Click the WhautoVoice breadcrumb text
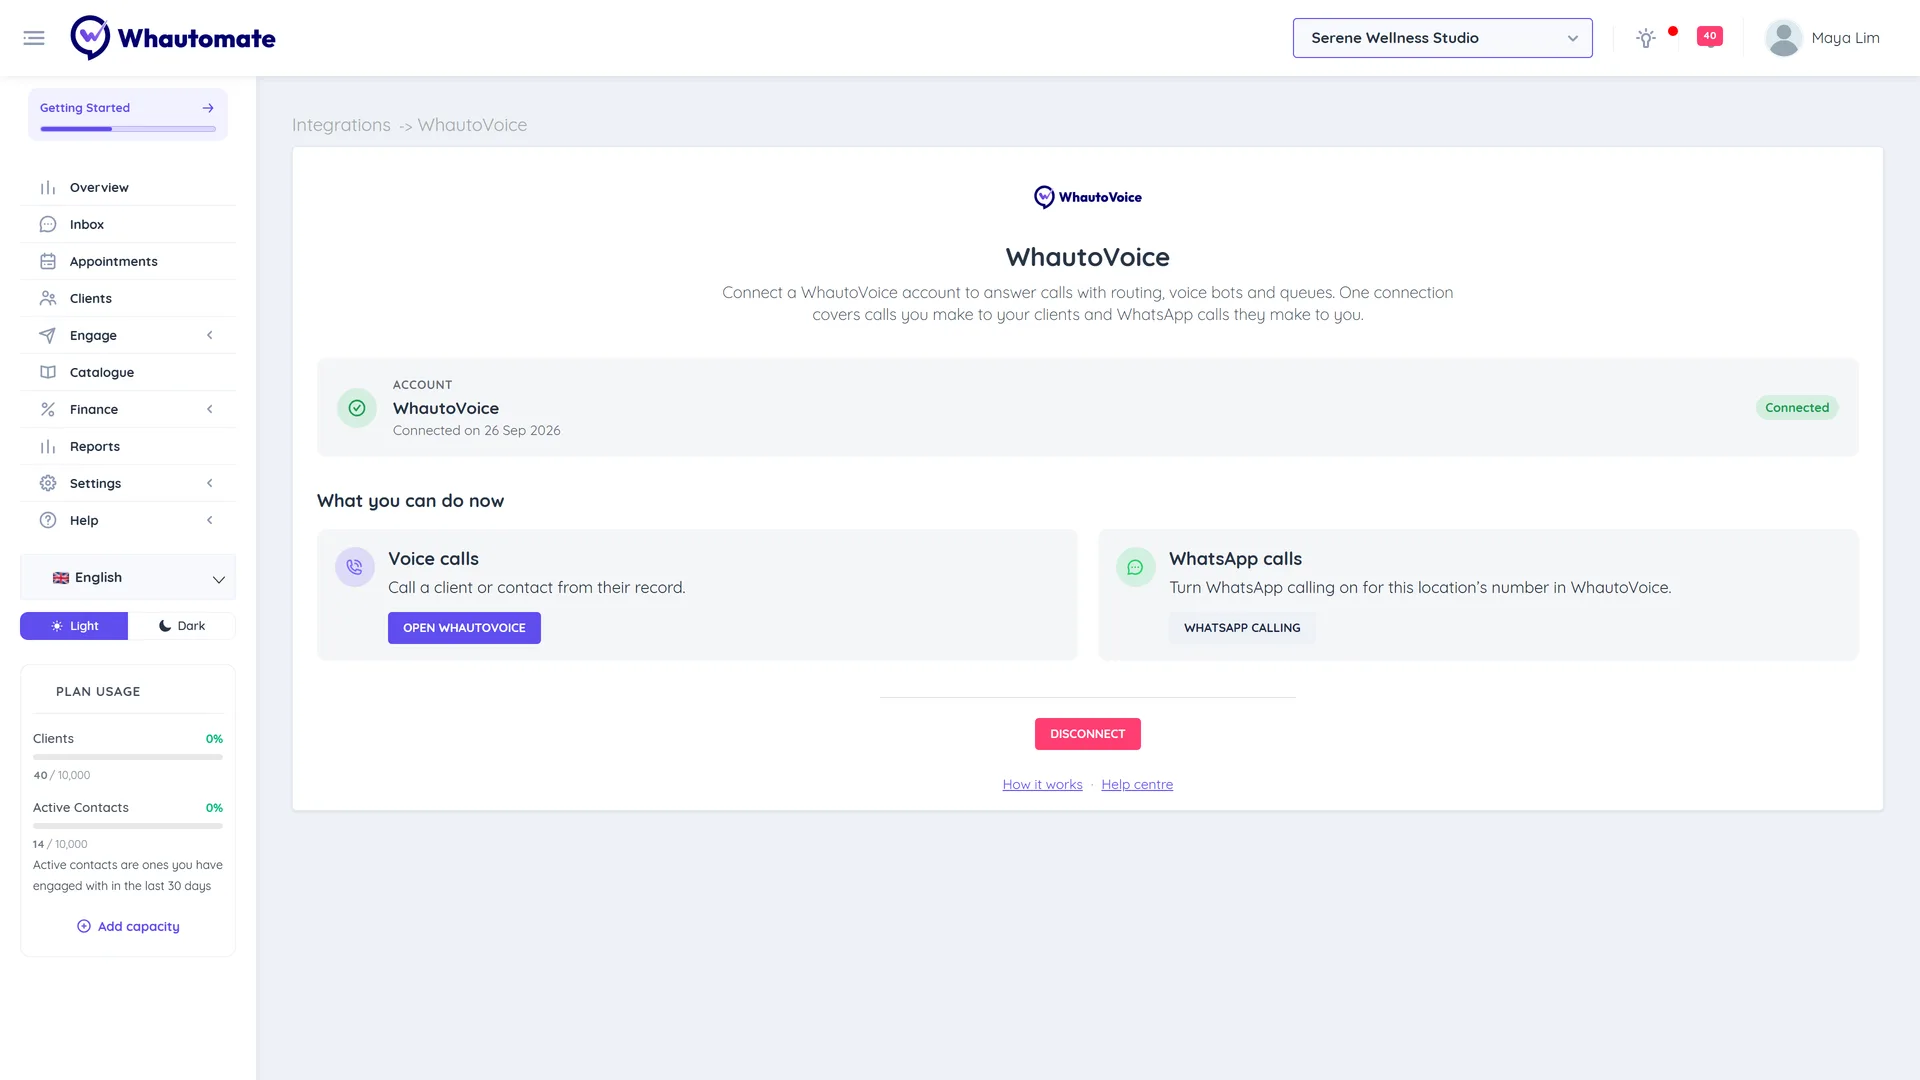Screen dimensions: 1920x1080 [472, 125]
